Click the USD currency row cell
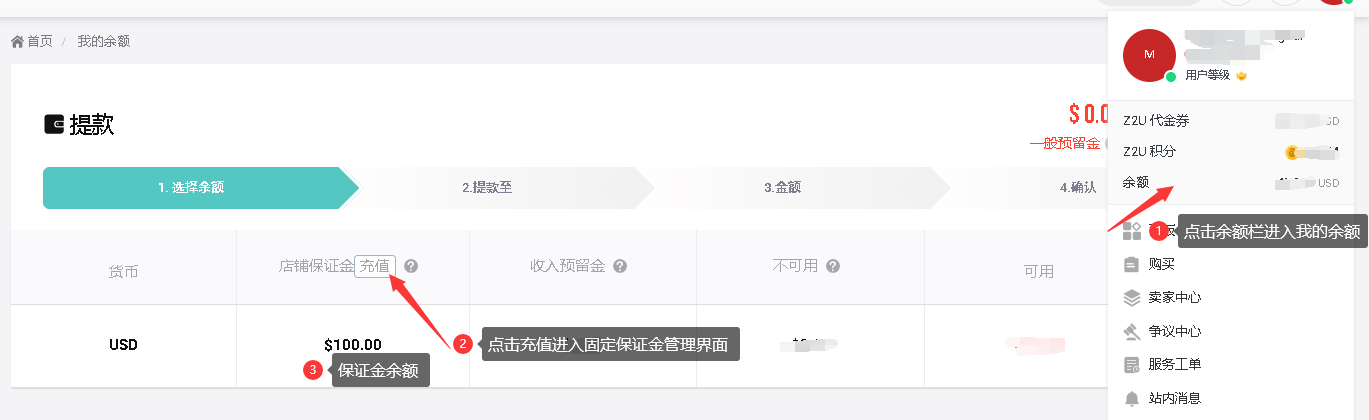 coord(123,345)
